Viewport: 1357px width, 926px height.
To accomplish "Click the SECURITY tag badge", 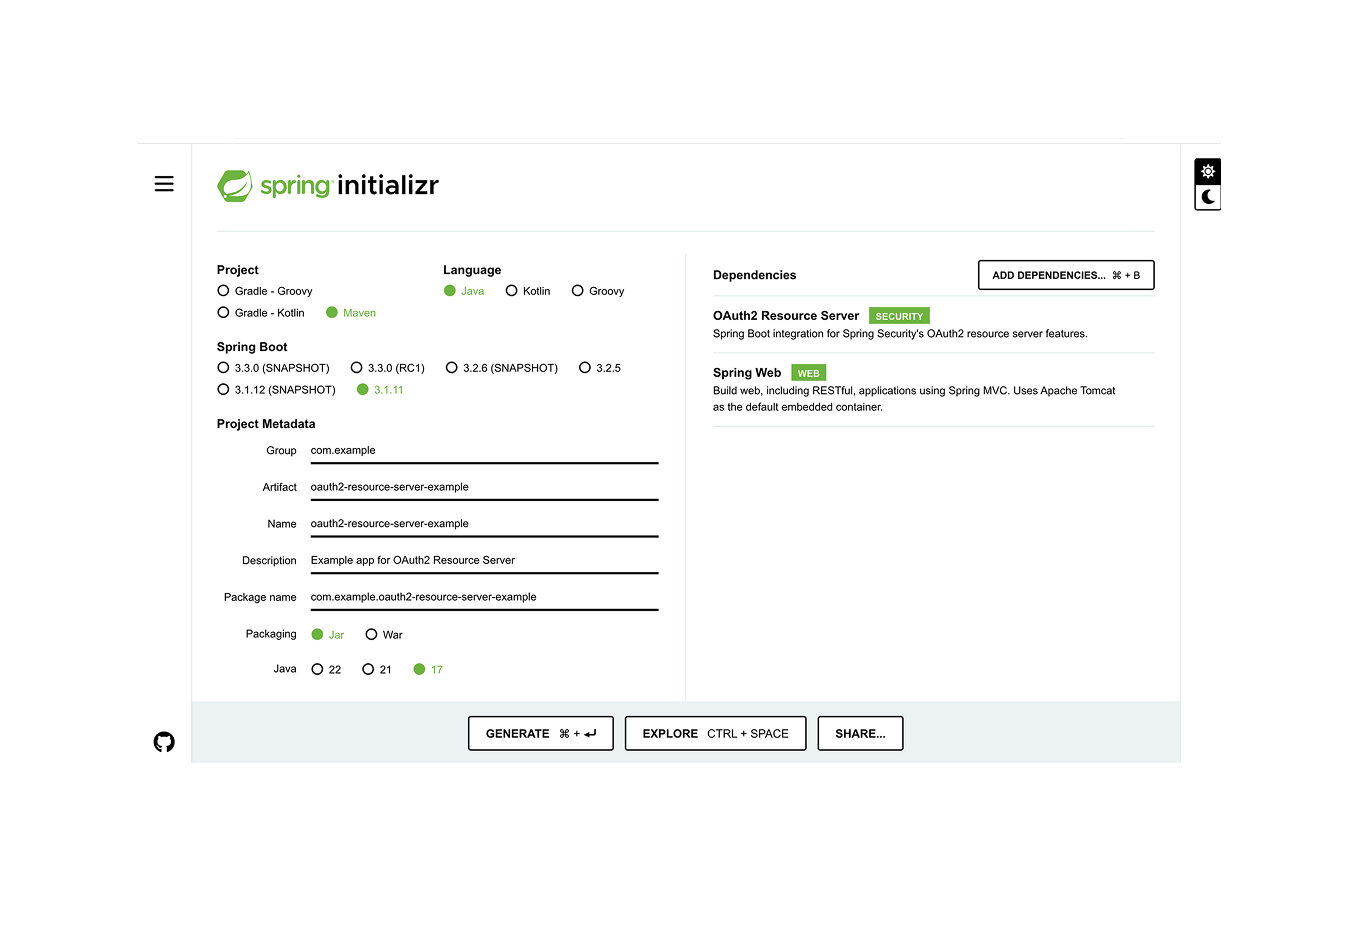I will [x=899, y=316].
